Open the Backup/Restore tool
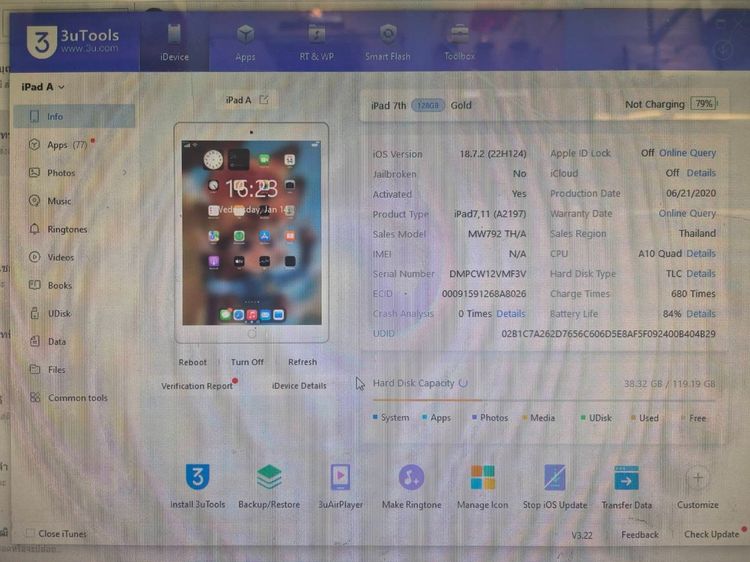Viewport: 750px width, 562px height. pos(269,478)
